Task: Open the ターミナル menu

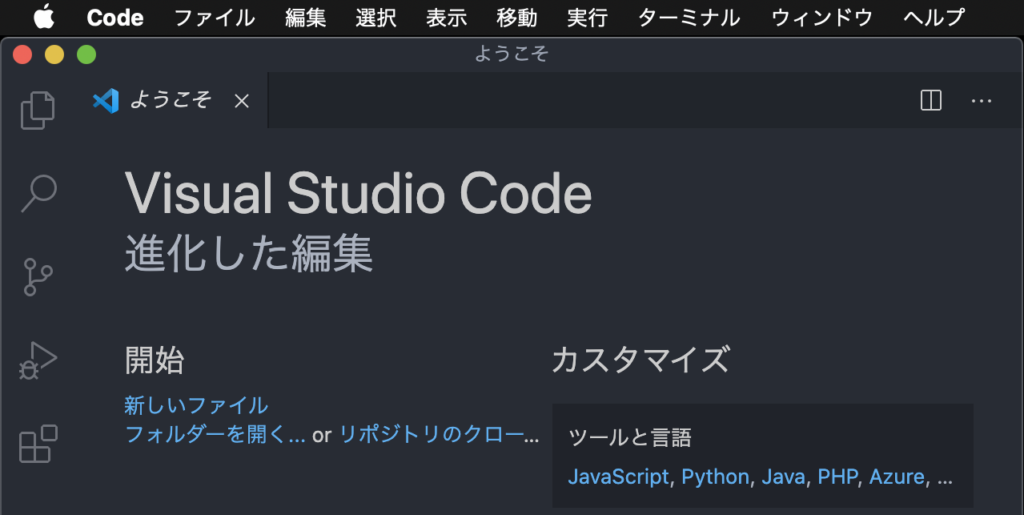Action: tap(688, 18)
